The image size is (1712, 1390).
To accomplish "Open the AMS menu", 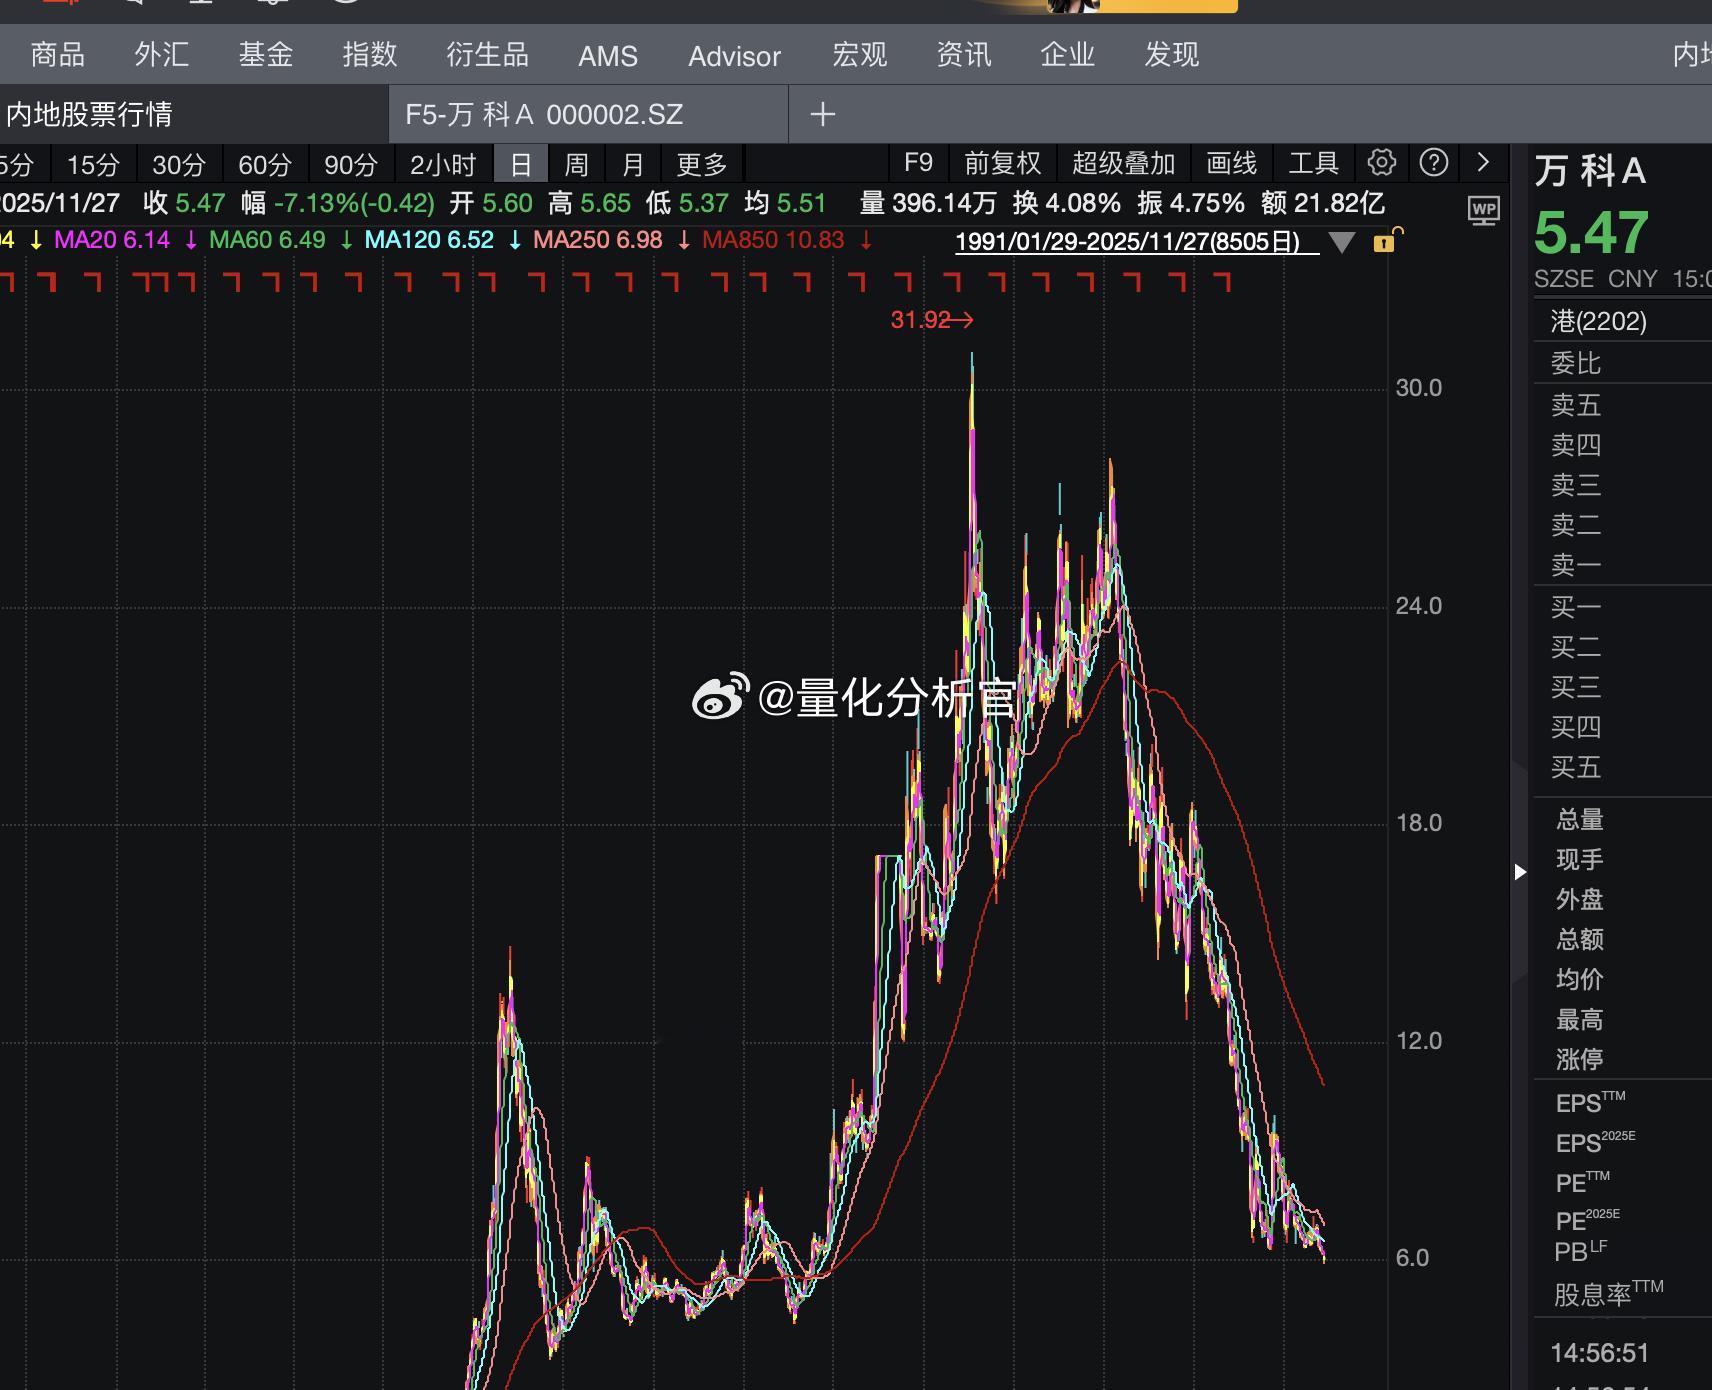I will [x=608, y=56].
